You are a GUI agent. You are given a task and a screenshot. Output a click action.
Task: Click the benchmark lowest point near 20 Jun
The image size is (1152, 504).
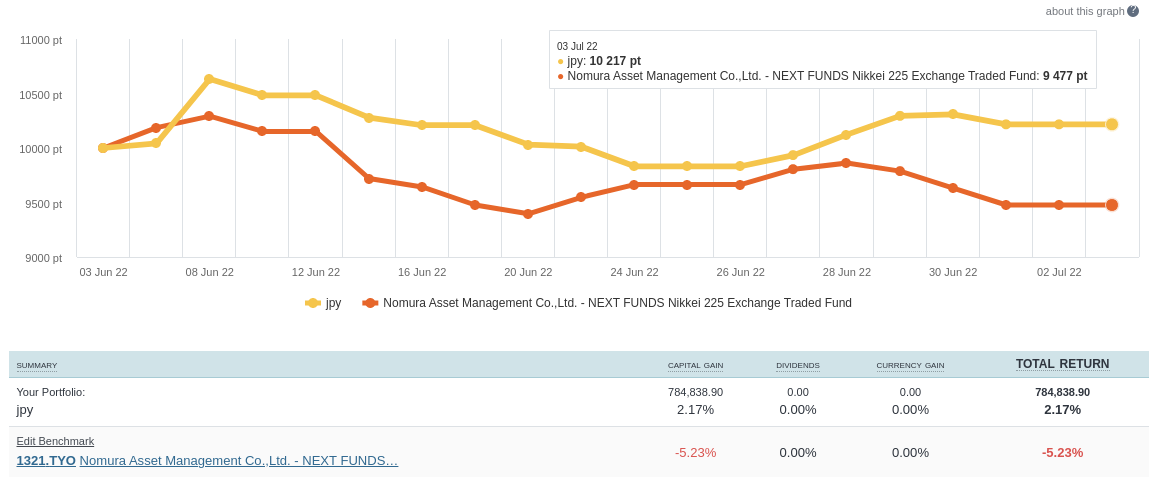528,214
